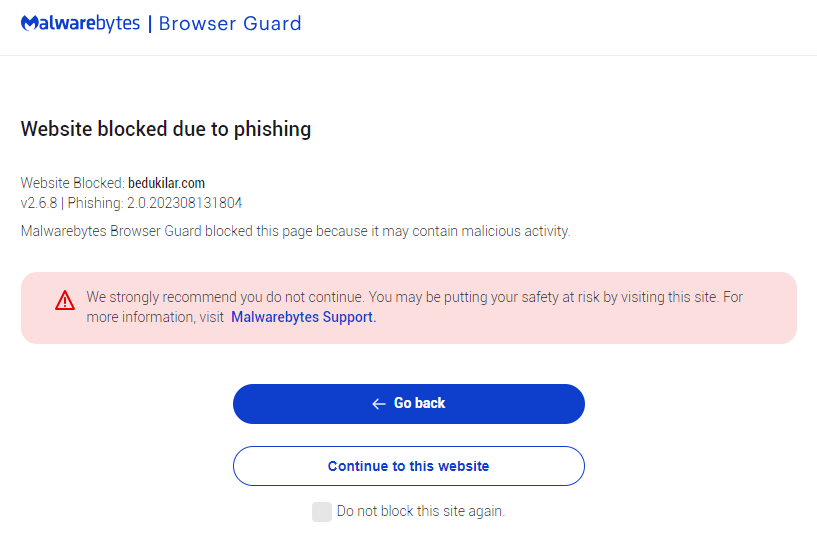Click the 'Website Blocked:' label
The height and width of the screenshot is (543, 817).
72,183
